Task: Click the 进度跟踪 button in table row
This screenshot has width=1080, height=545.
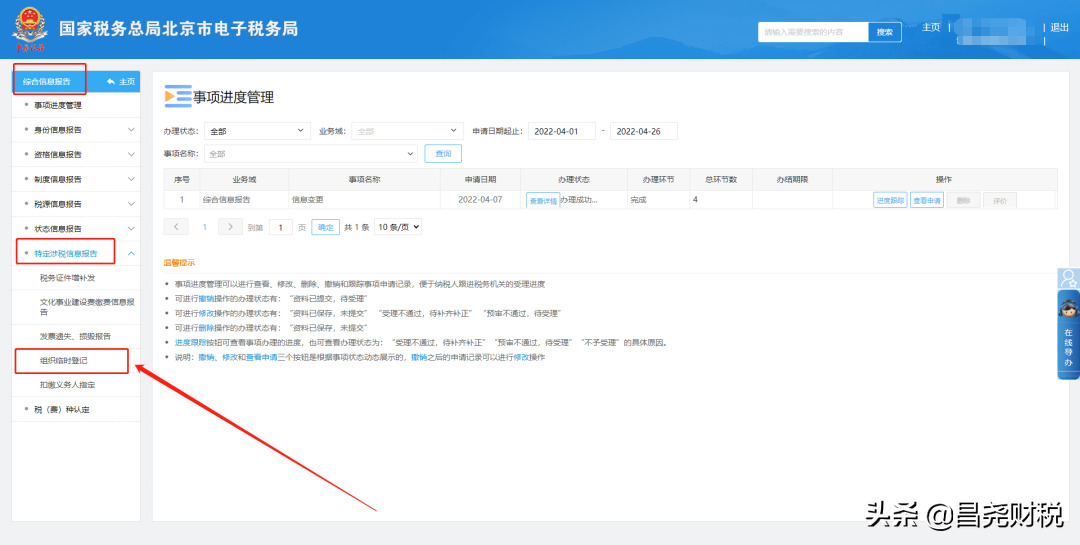Action: (x=889, y=200)
